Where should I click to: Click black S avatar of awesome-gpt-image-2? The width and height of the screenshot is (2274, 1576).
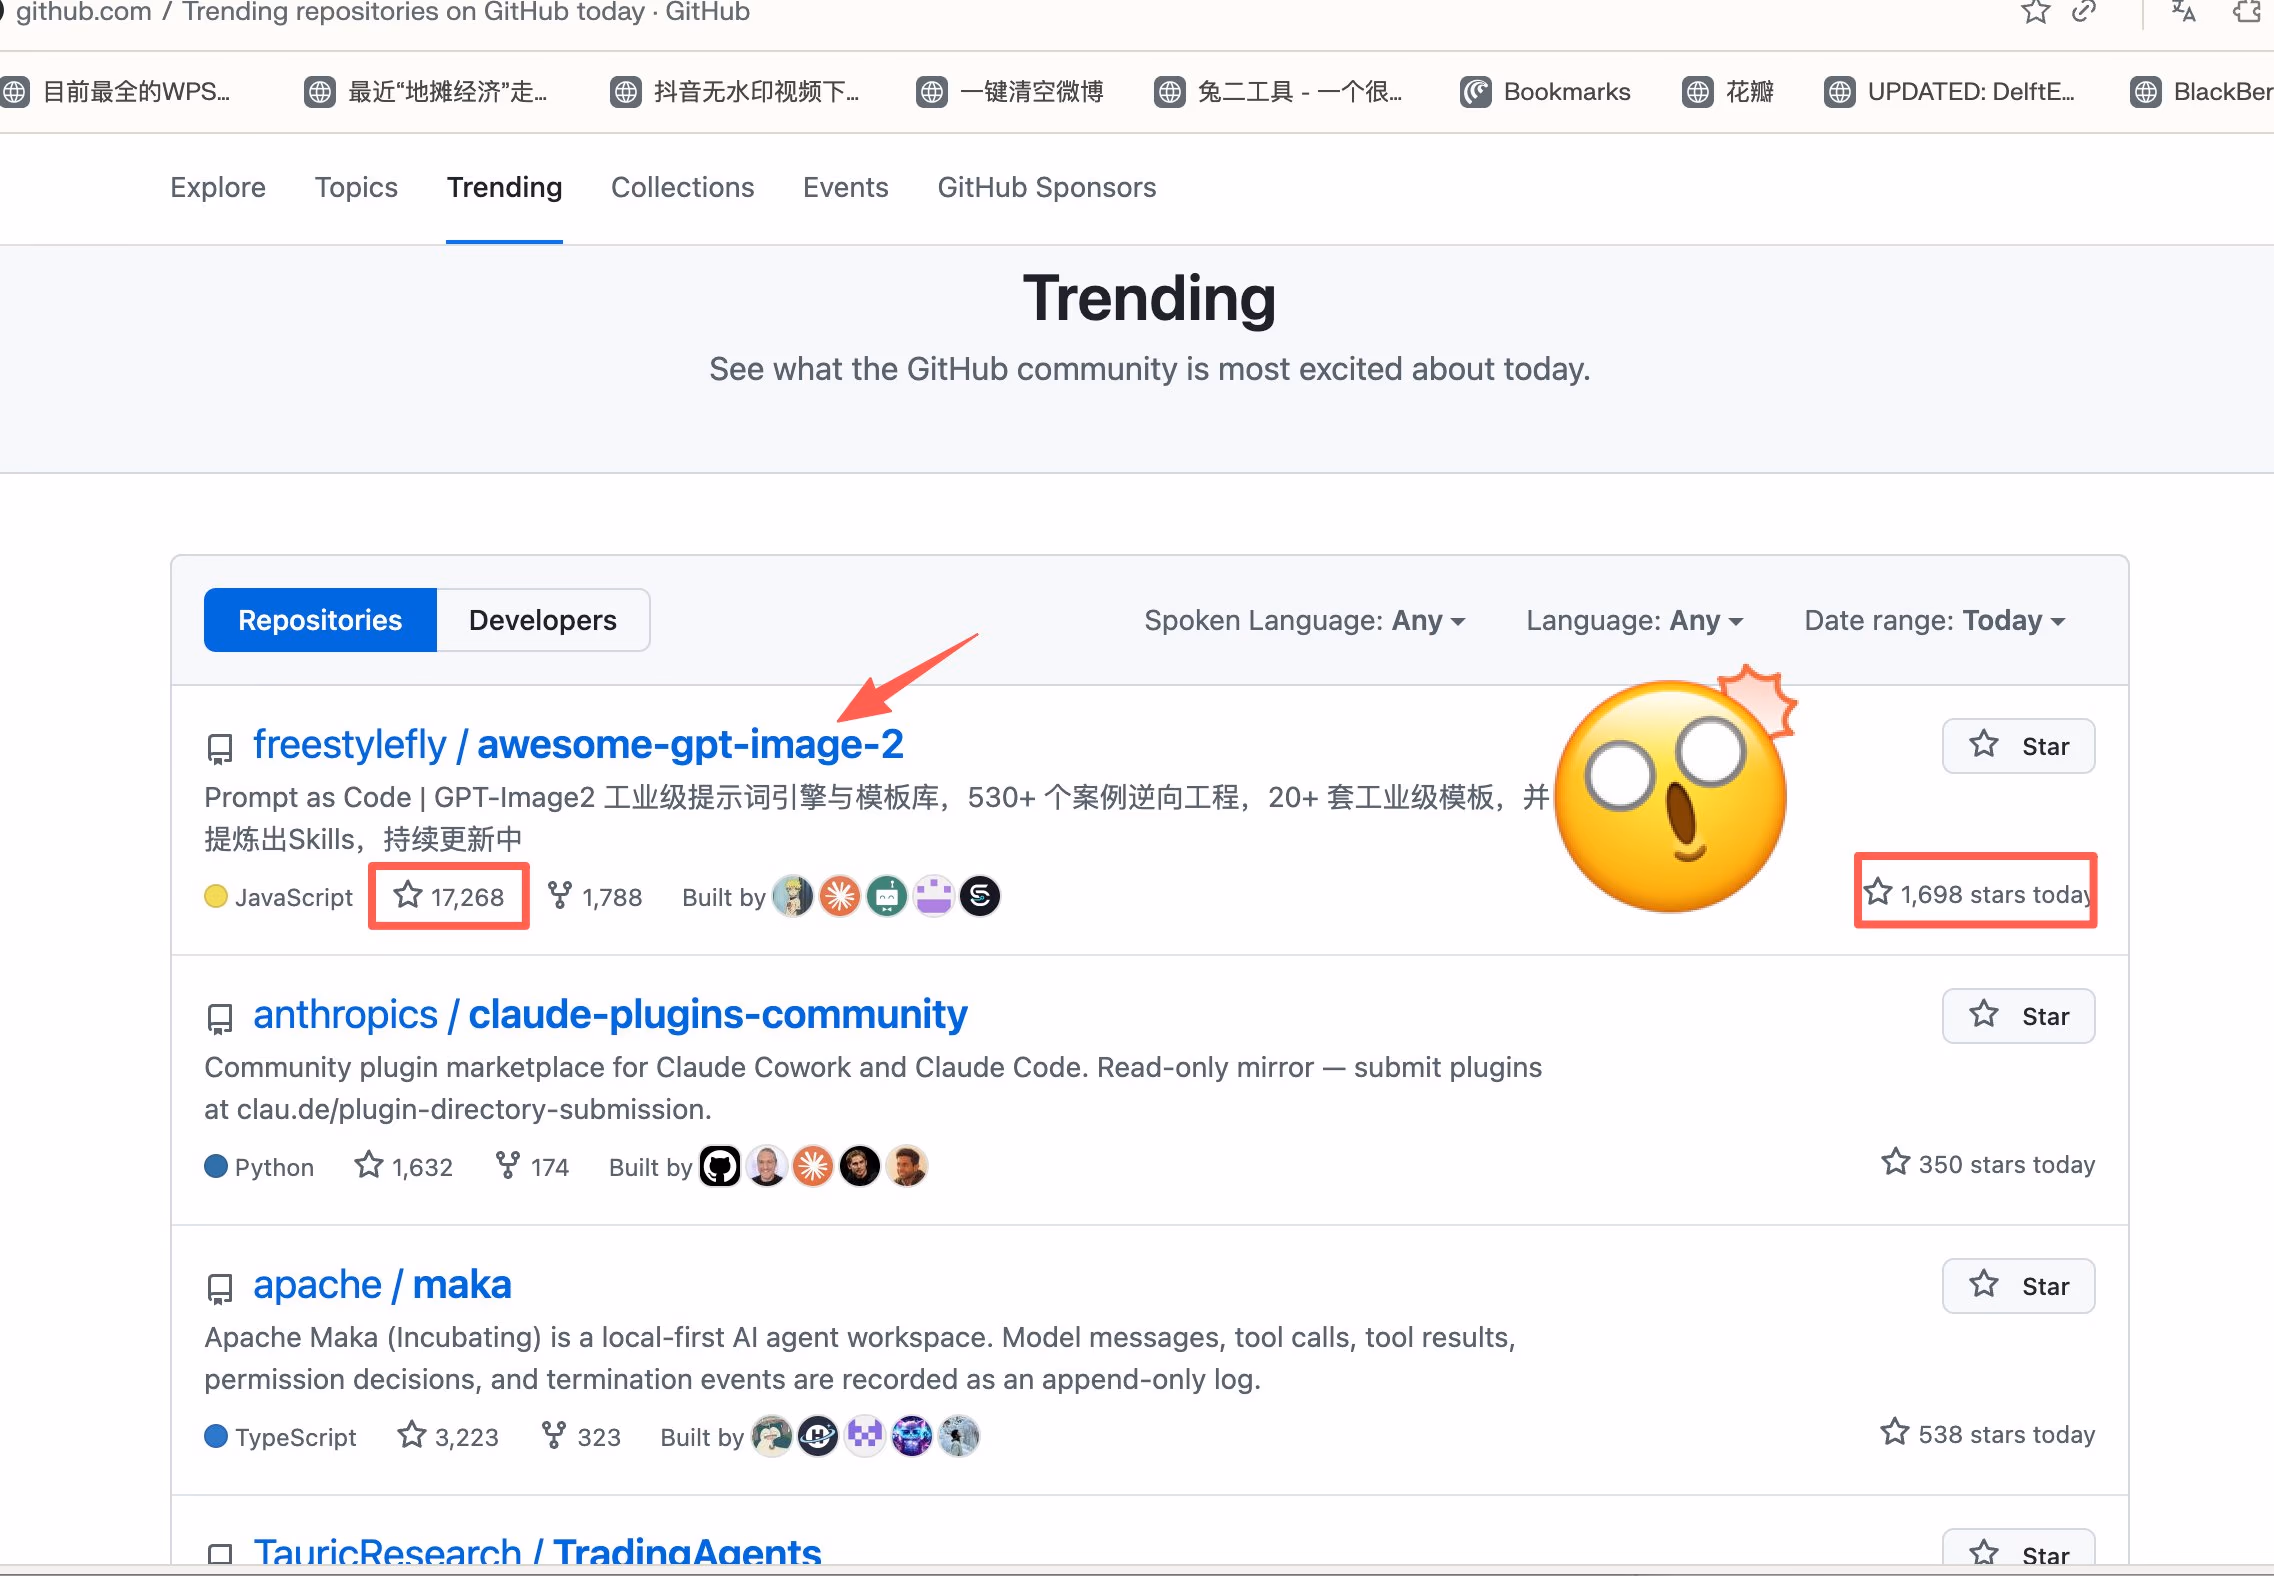click(x=980, y=896)
